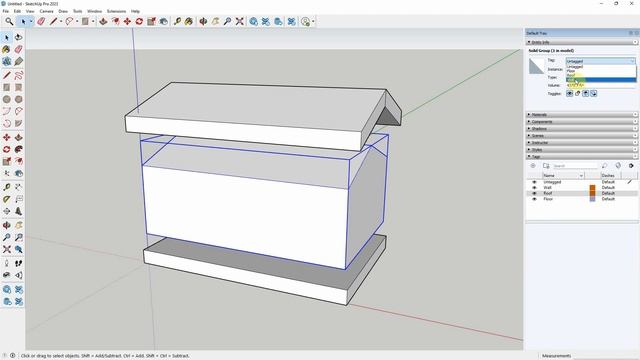Expand the Components panel

(582, 122)
